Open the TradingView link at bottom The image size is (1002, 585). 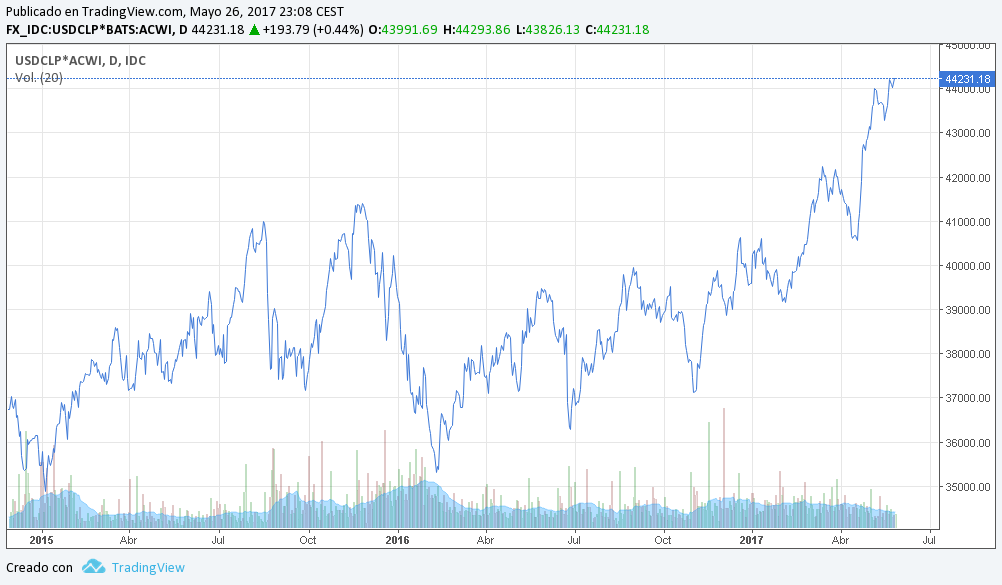[x=148, y=568]
